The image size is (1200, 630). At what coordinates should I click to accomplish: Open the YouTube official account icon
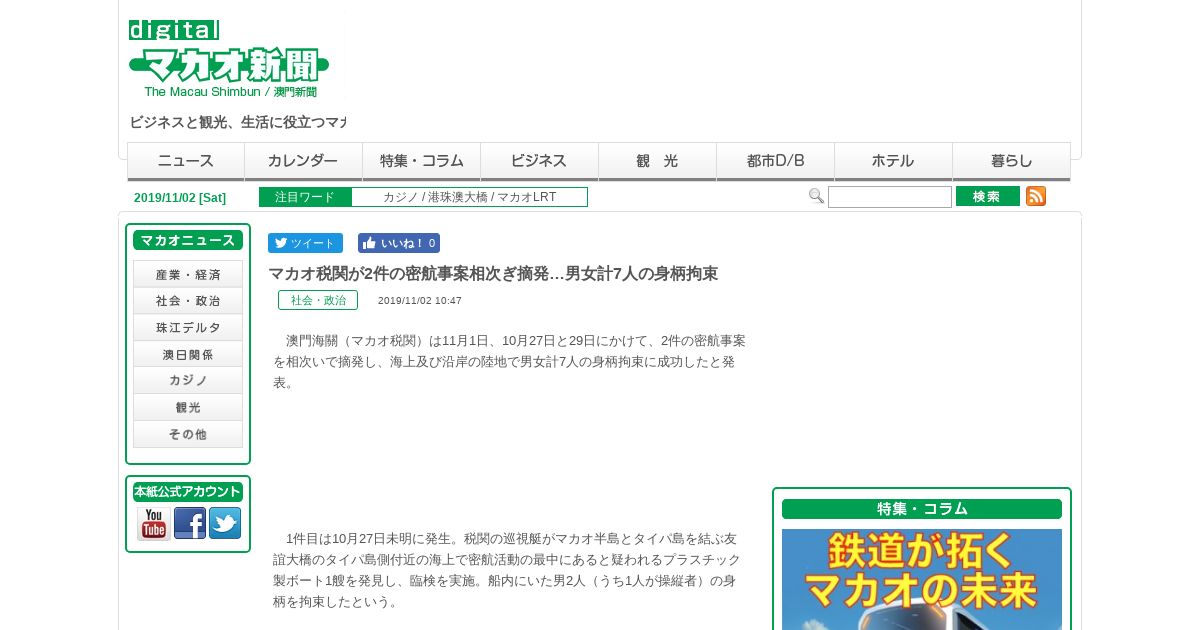pyautogui.click(x=154, y=523)
